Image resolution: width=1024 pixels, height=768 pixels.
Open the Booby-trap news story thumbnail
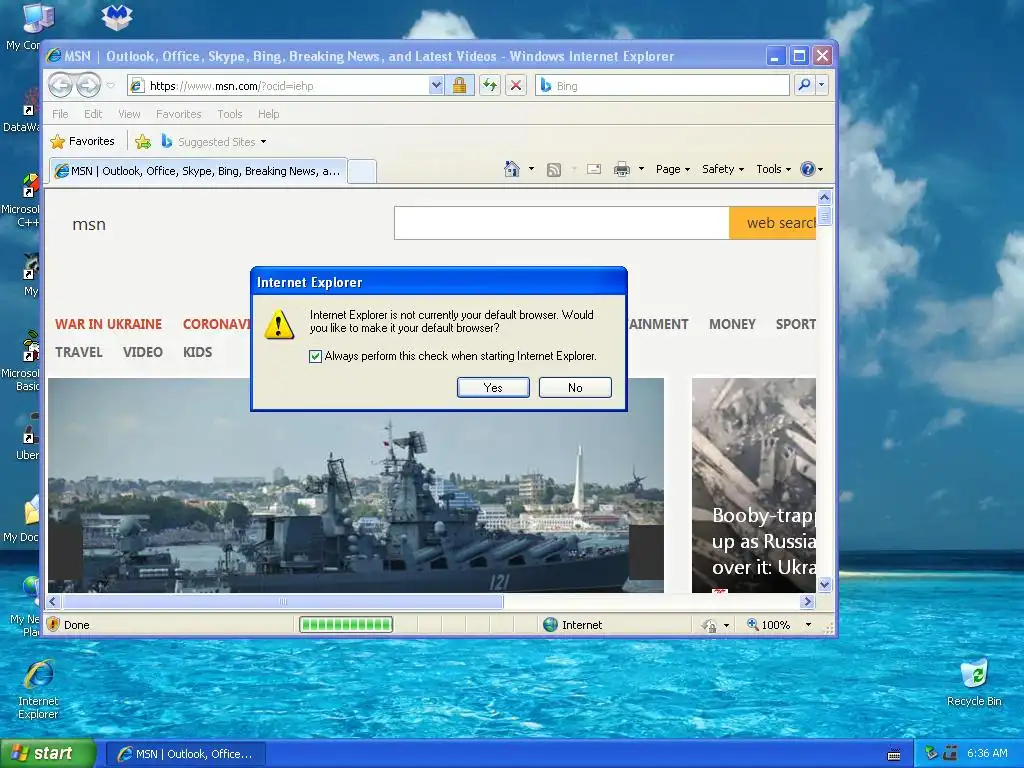[754, 485]
